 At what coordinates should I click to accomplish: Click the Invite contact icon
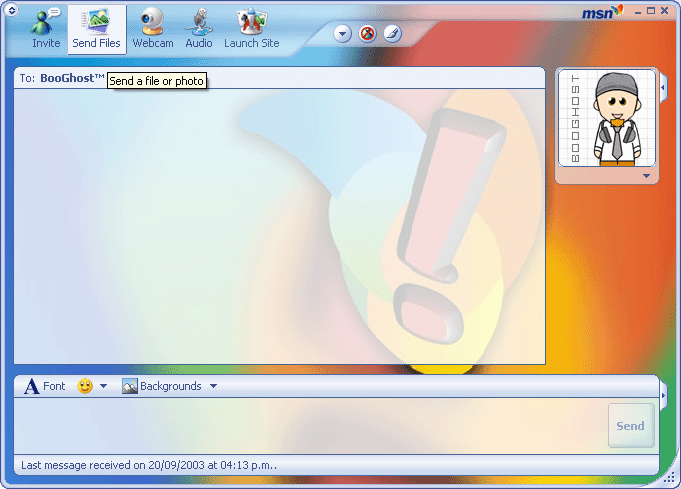[x=45, y=29]
